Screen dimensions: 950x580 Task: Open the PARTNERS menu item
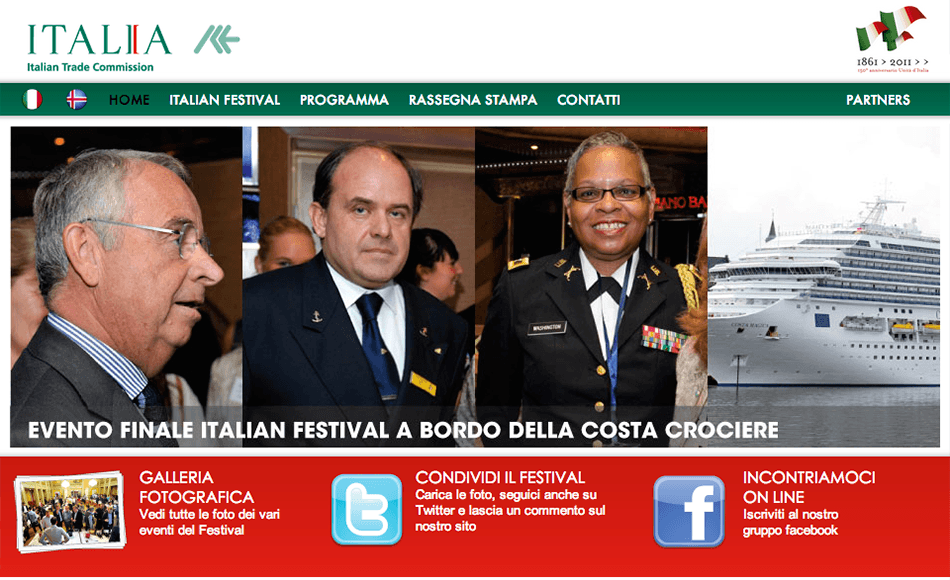[878, 100]
